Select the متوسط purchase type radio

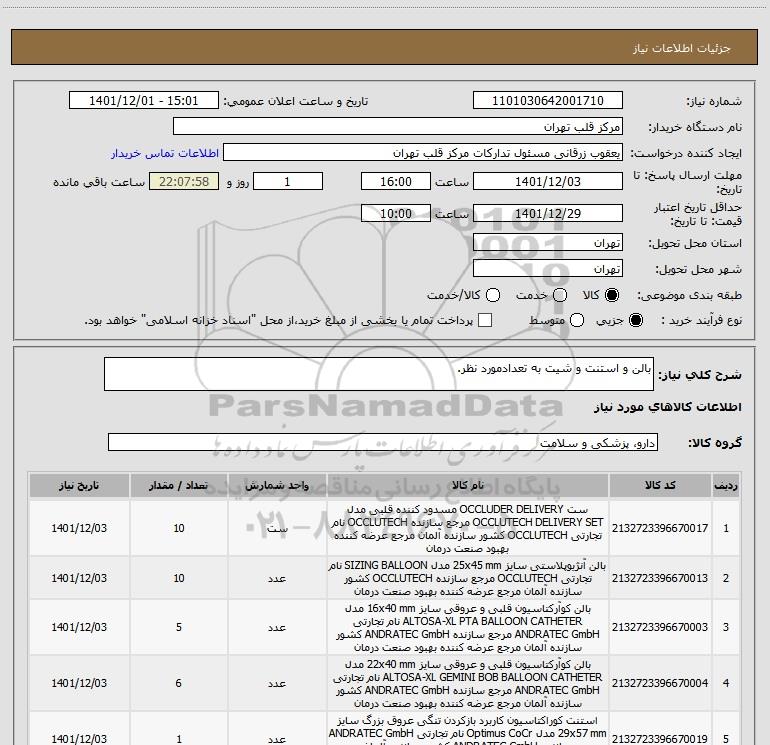point(577,320)
